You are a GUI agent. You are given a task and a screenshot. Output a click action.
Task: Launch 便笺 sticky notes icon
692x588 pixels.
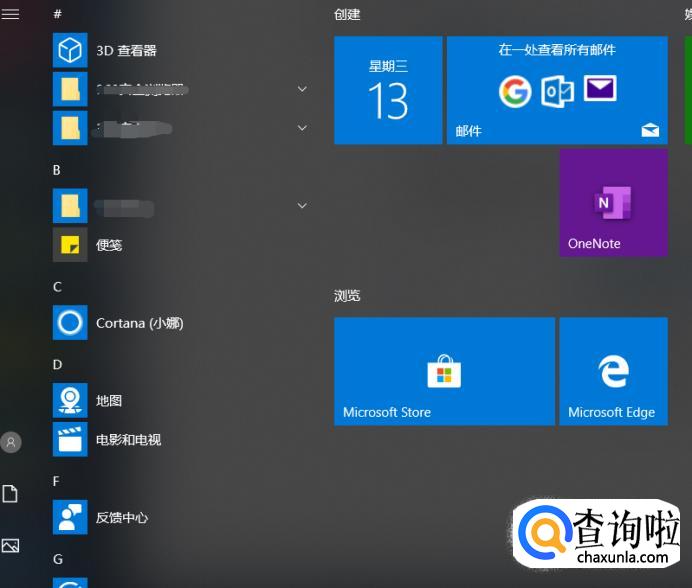(70, 245)
